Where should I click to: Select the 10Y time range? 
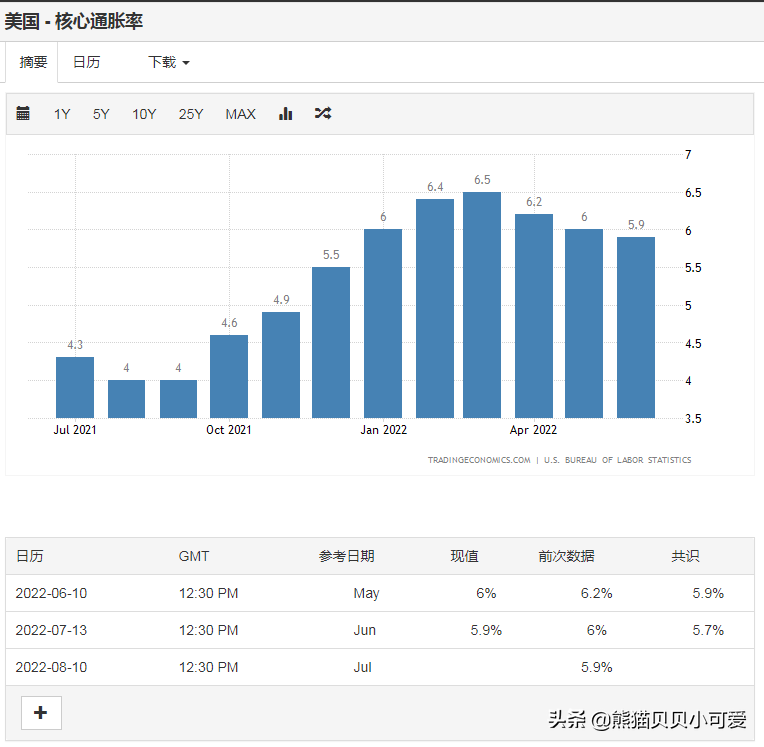pyautogui.click(x=144, y=114)
